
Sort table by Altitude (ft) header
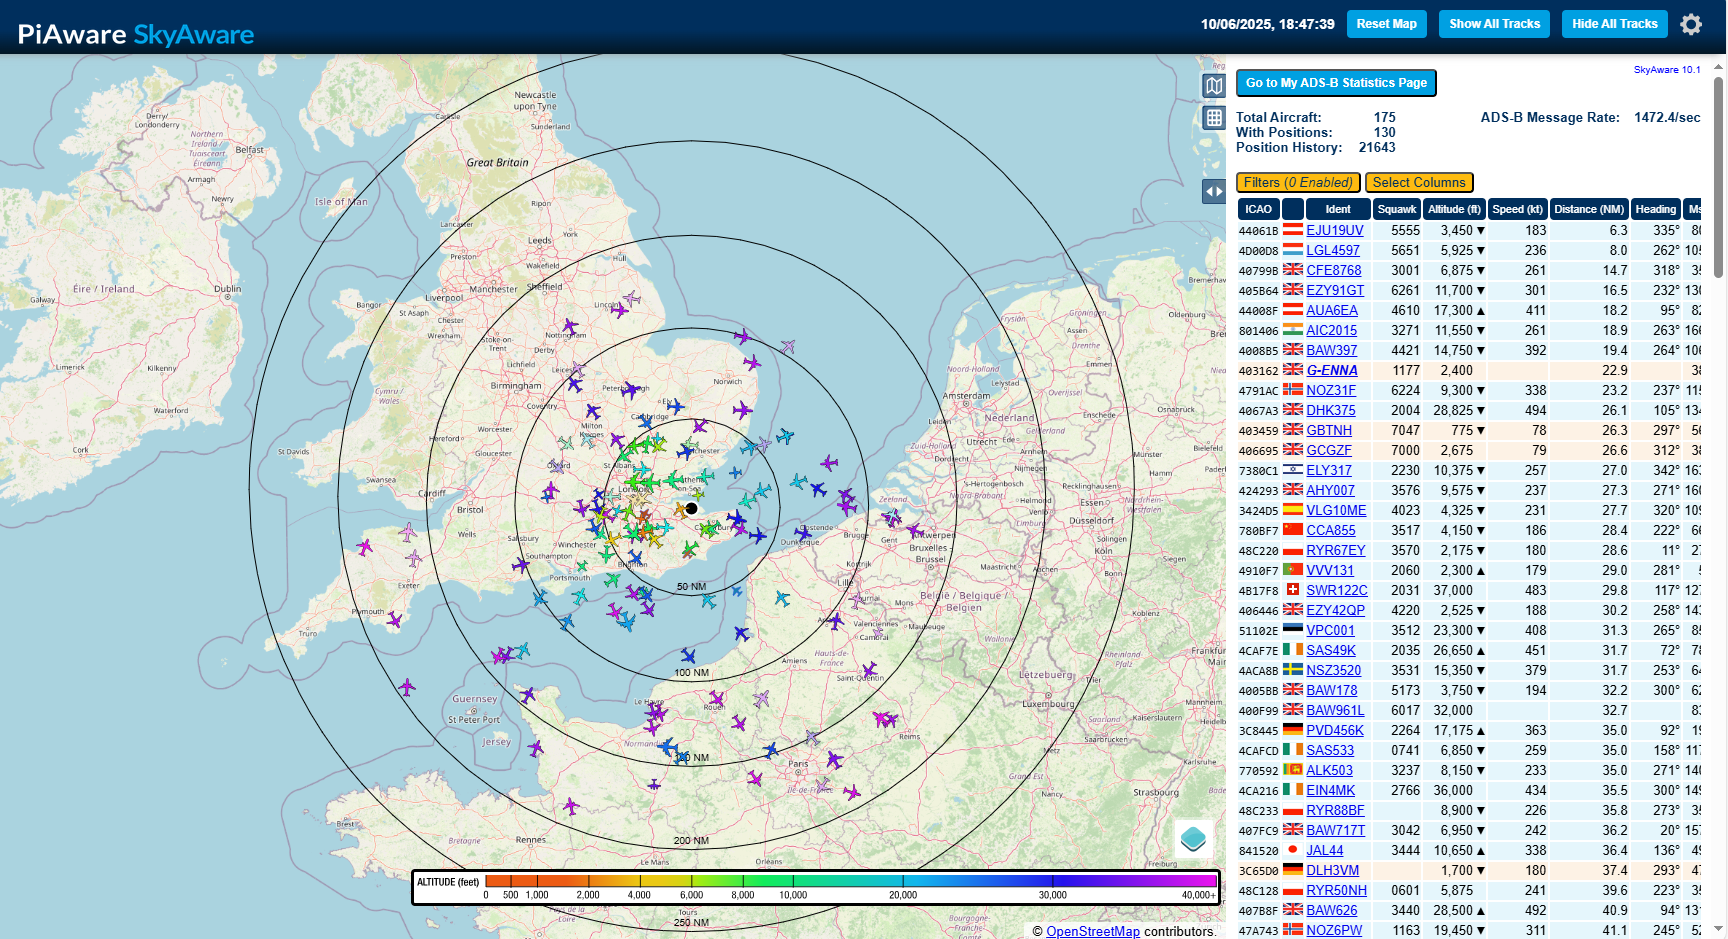coord(1454,209)
